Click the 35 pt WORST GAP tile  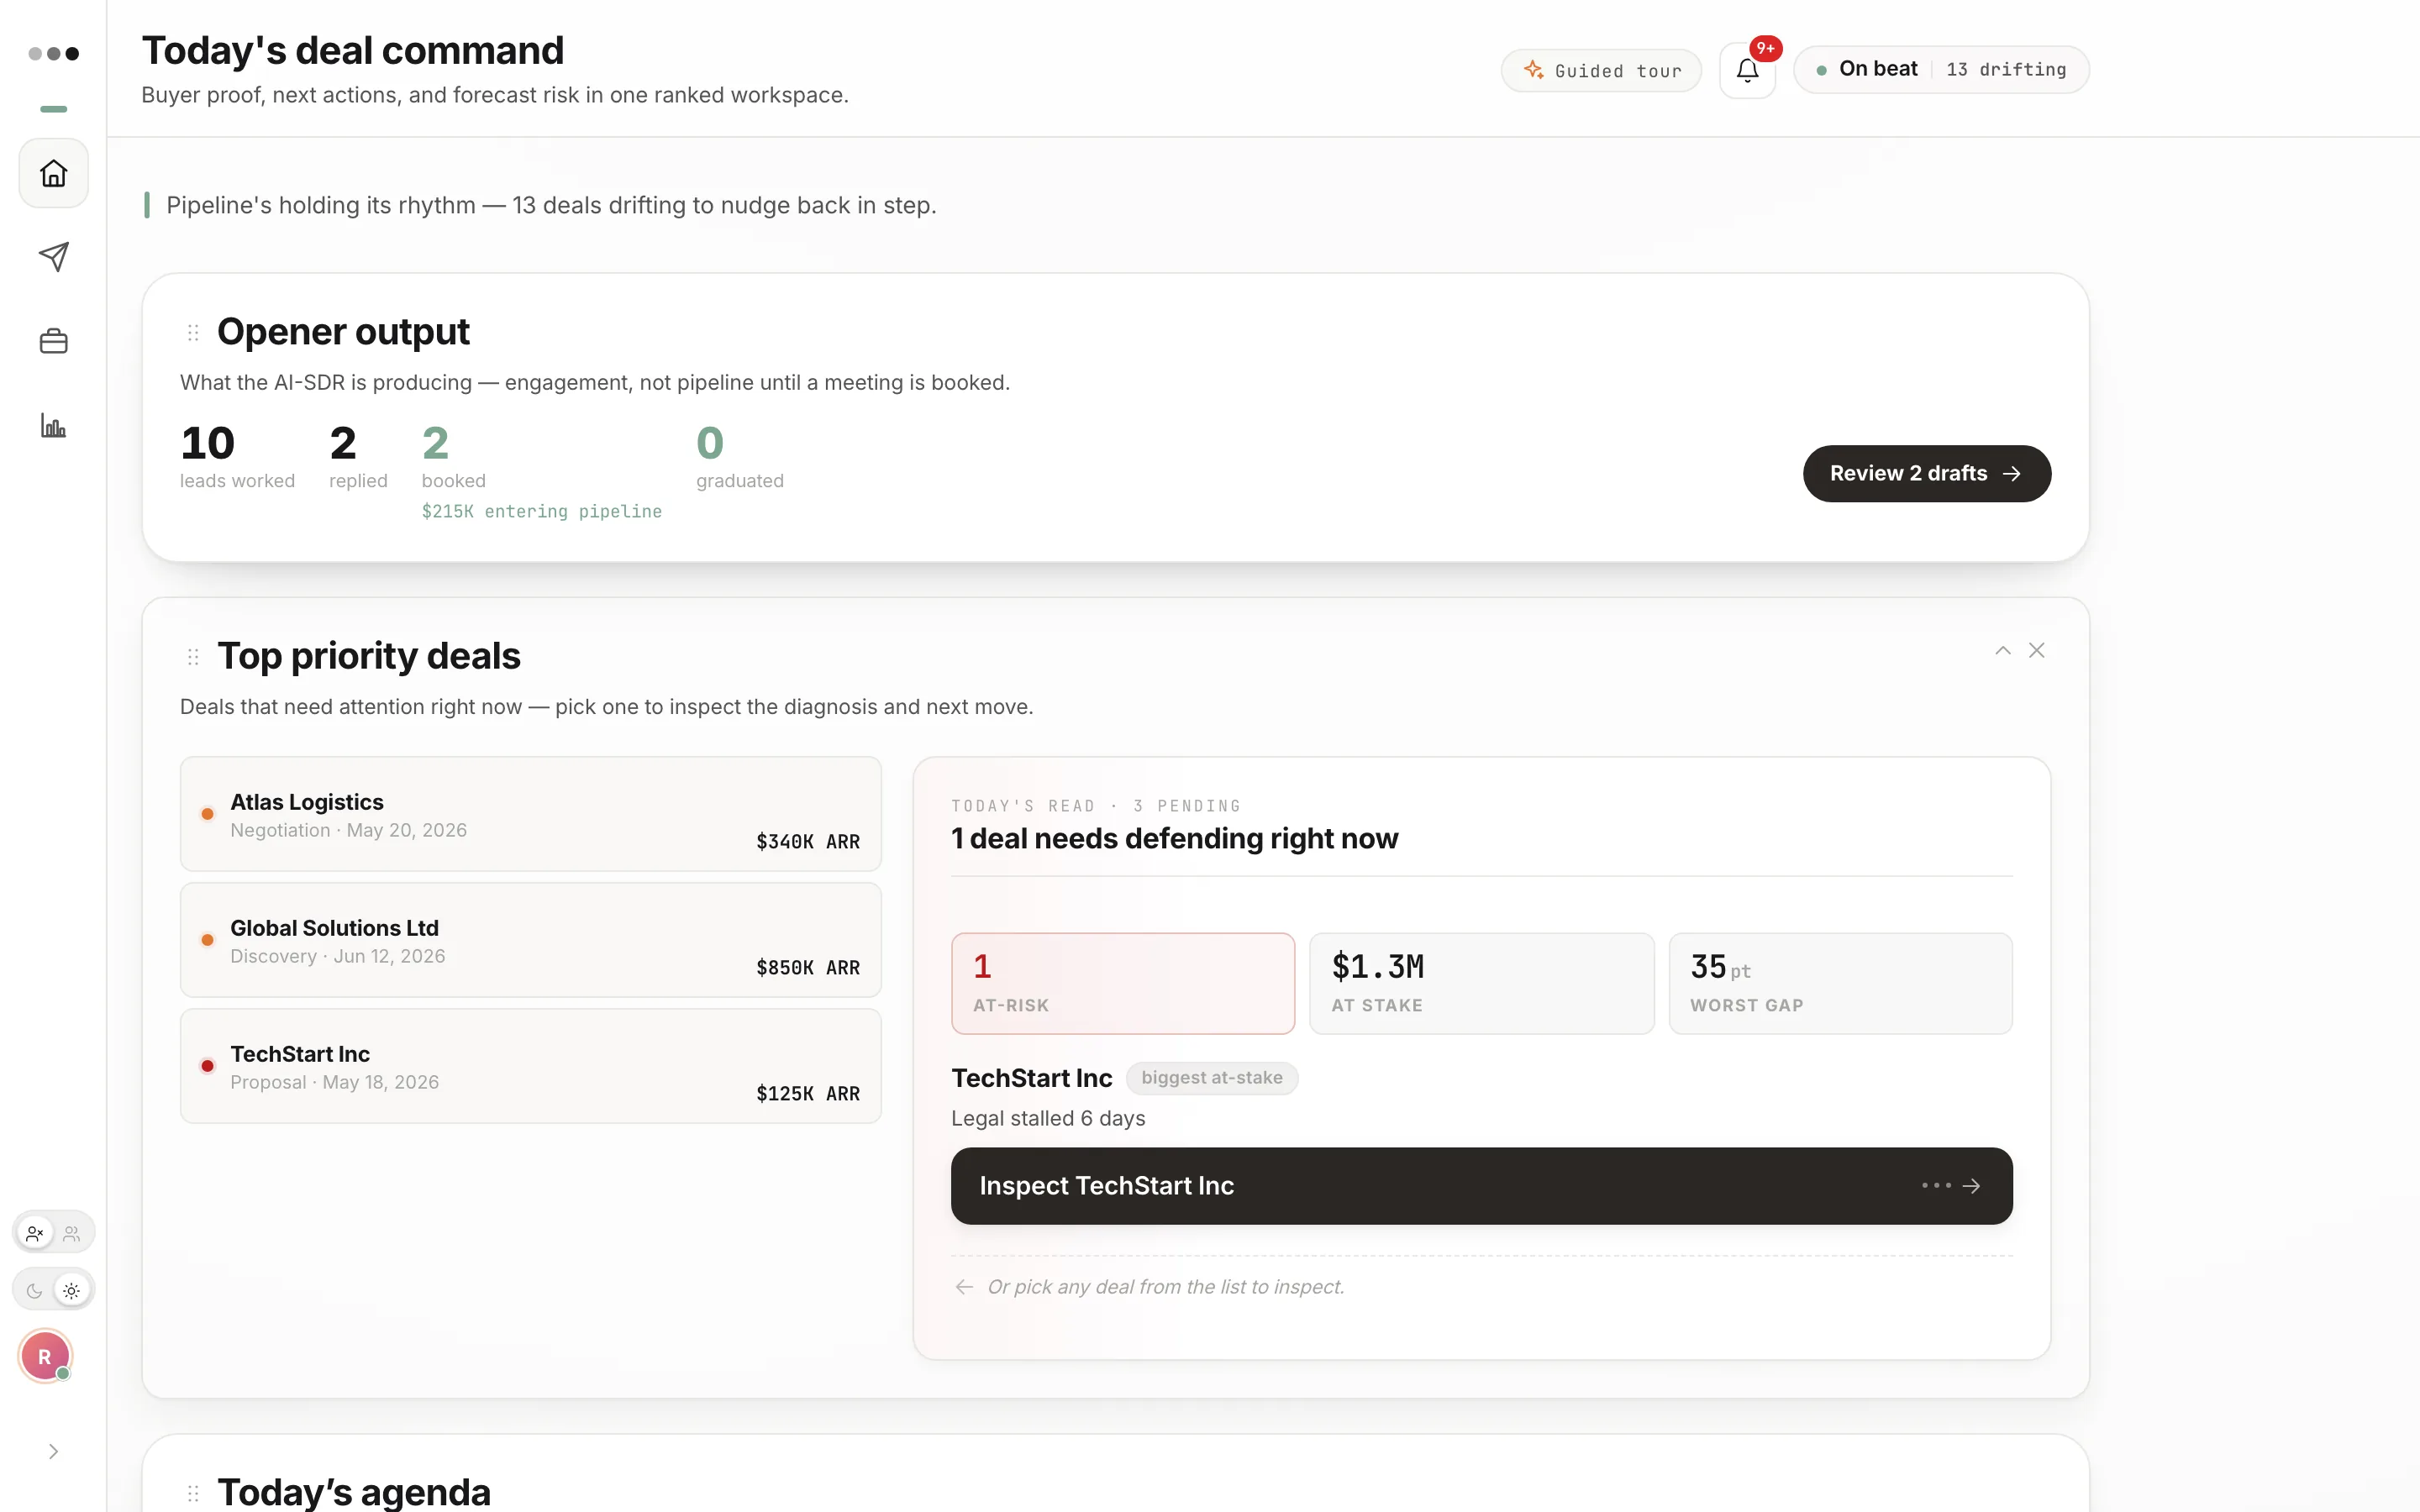coord(1840,983)
